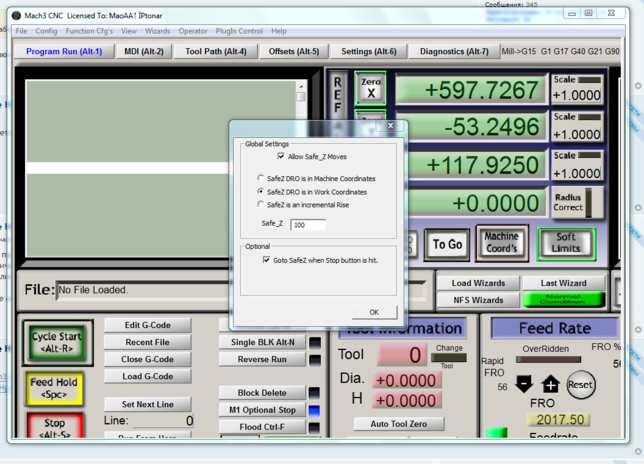Open the PlugIn Control menu

(x=239, y=31)
